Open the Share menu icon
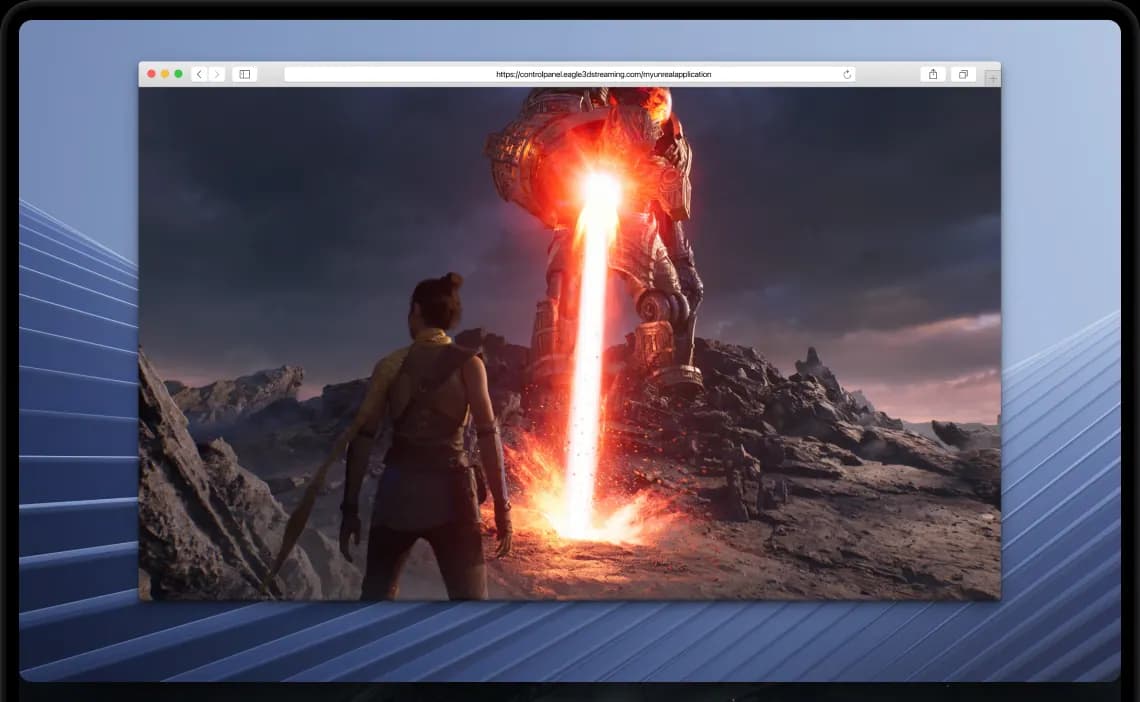 tap(933, 74)
